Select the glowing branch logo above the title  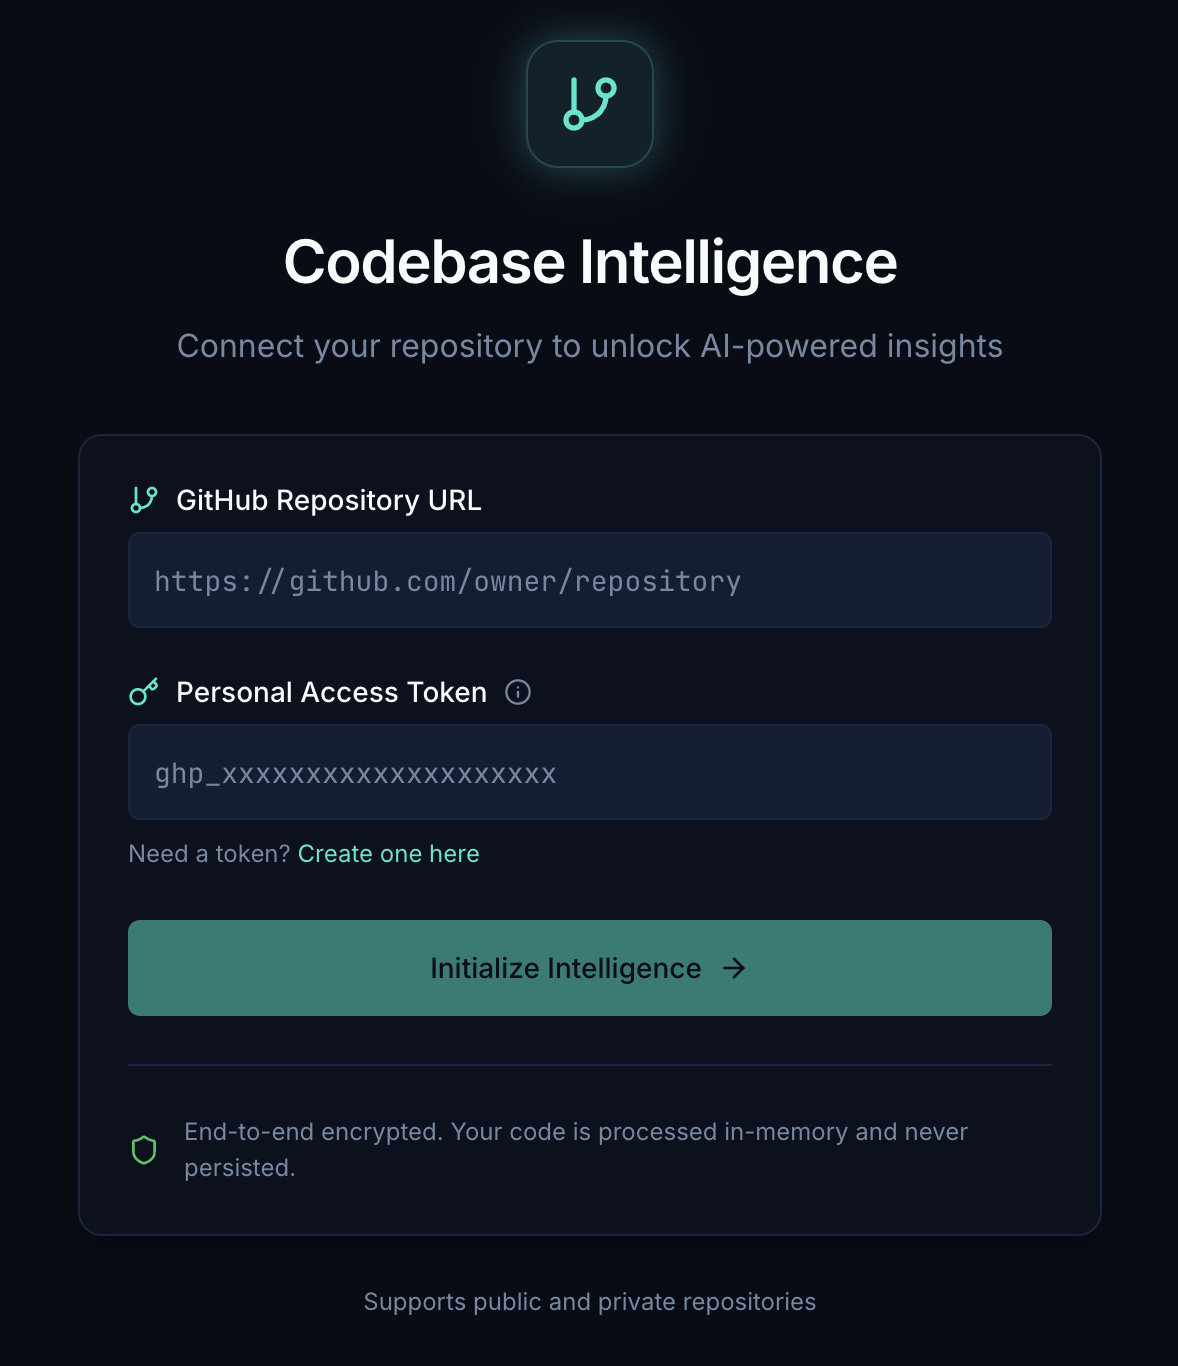coord(589,104)
